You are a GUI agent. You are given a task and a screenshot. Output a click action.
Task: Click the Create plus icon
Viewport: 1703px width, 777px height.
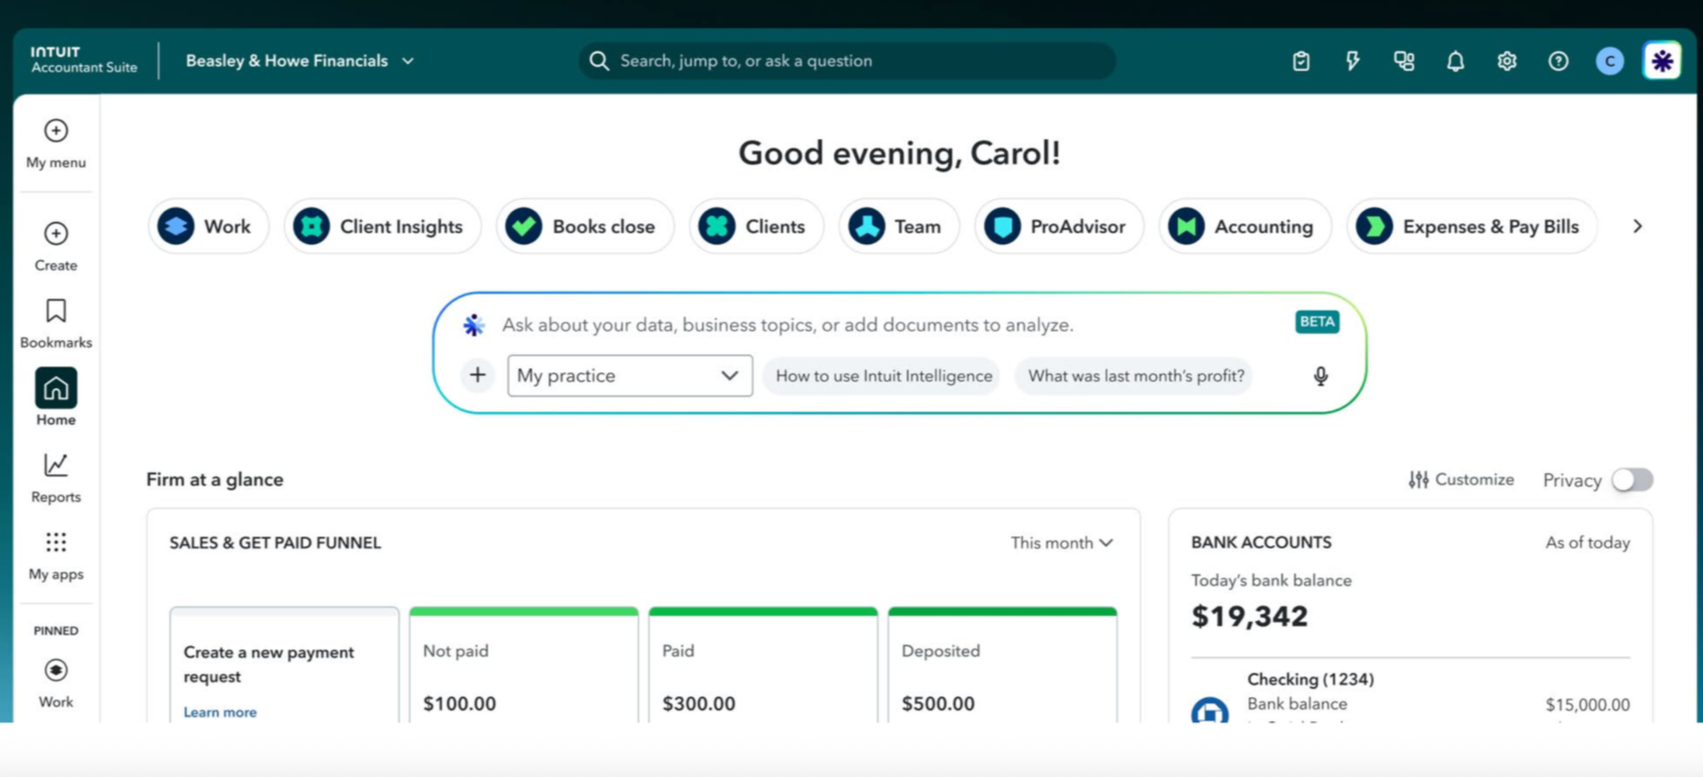point(56,233)
